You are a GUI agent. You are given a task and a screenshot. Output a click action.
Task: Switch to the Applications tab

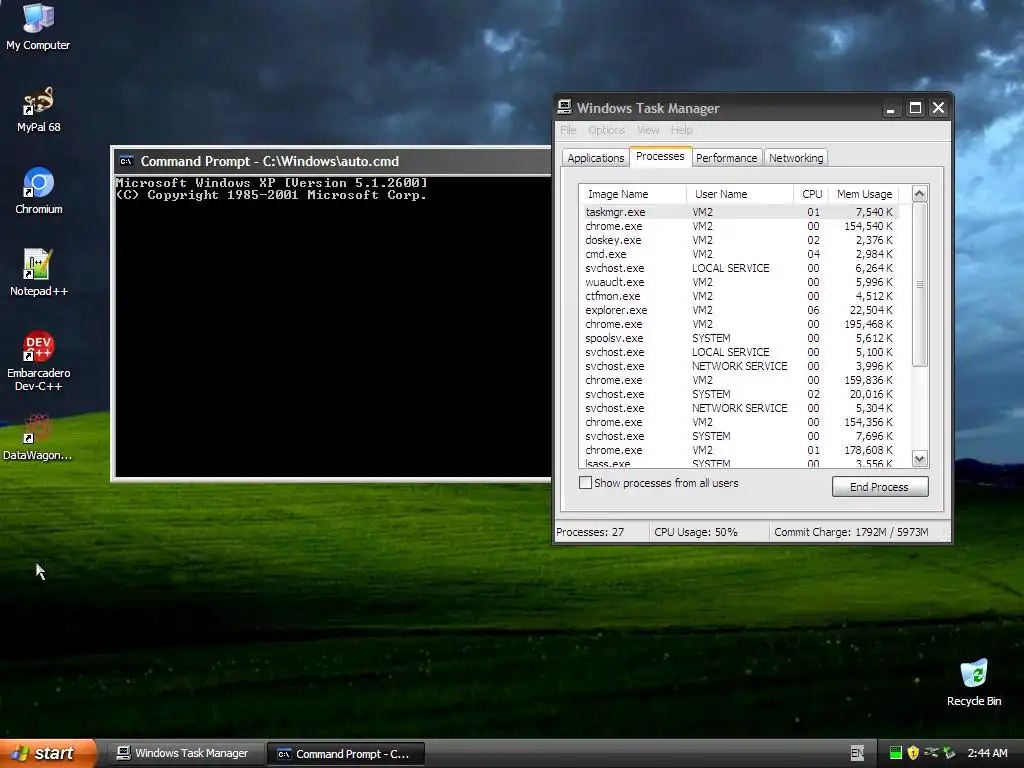click(x=596, y=158)
